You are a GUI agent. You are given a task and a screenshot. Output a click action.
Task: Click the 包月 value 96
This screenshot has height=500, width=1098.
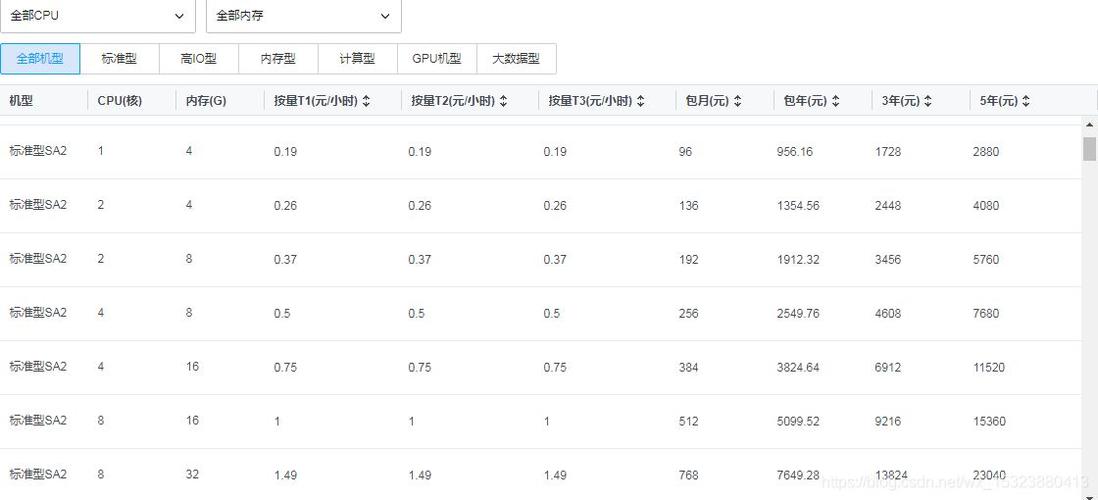(685, 151)
